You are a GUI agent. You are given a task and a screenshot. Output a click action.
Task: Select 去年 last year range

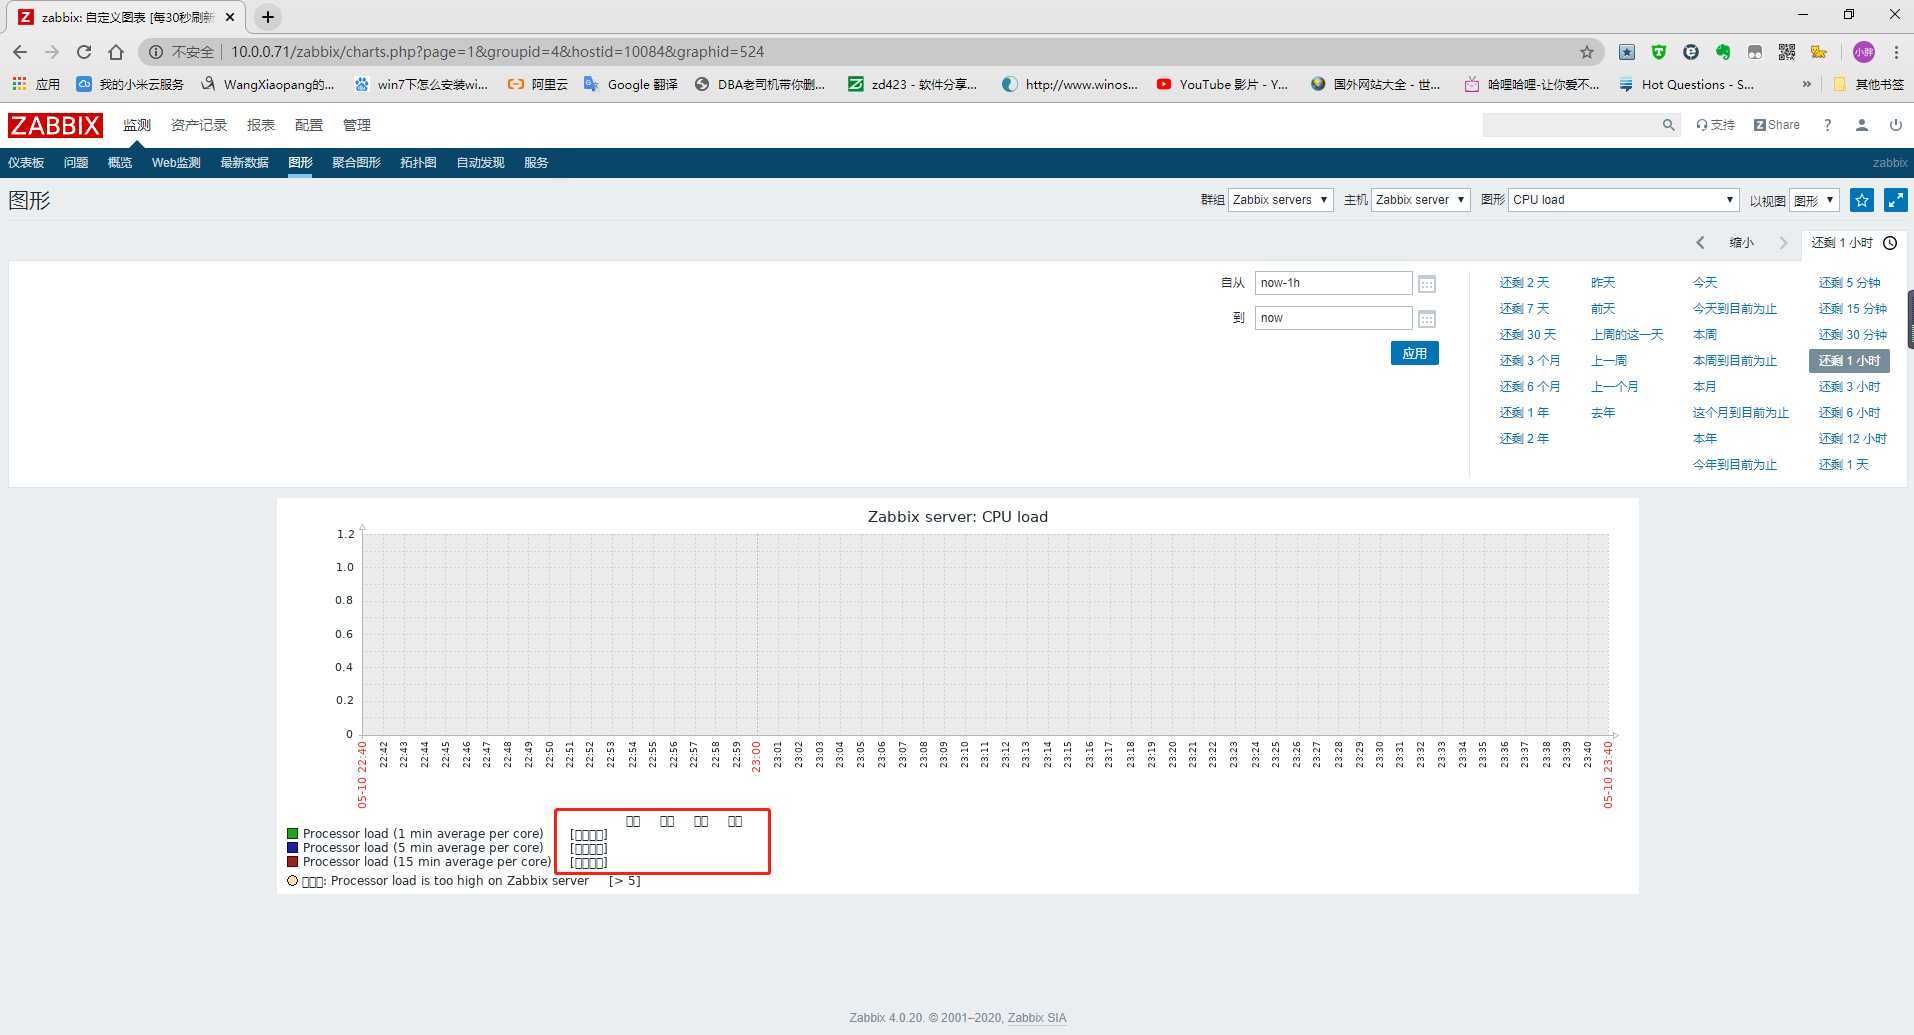(1603, 413)
